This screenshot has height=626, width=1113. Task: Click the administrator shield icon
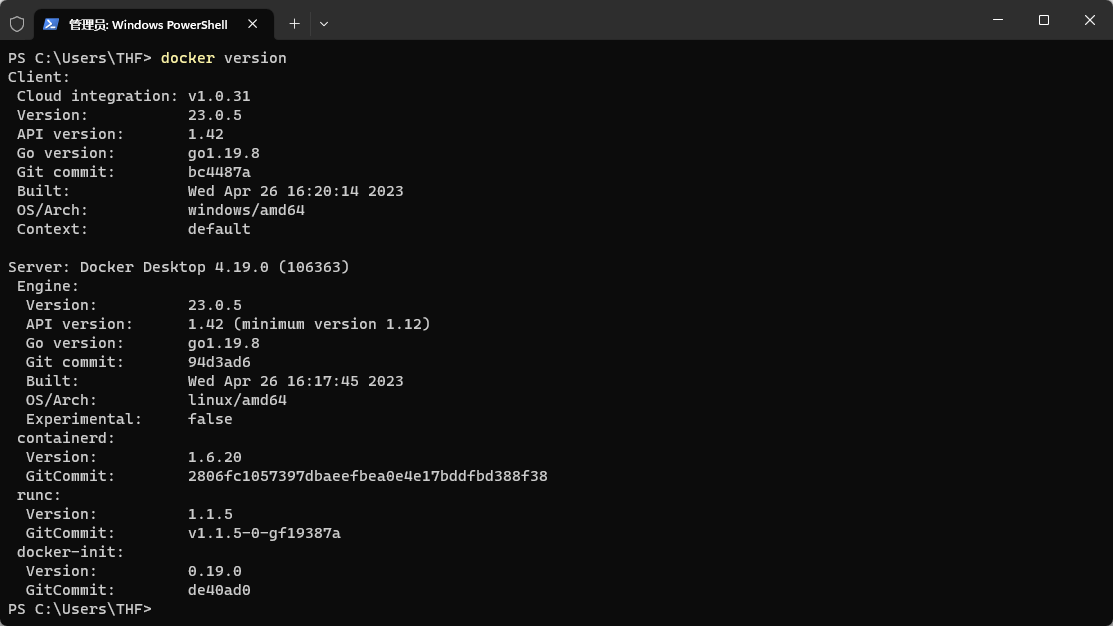pyautogui.click(x=17, y=24)
